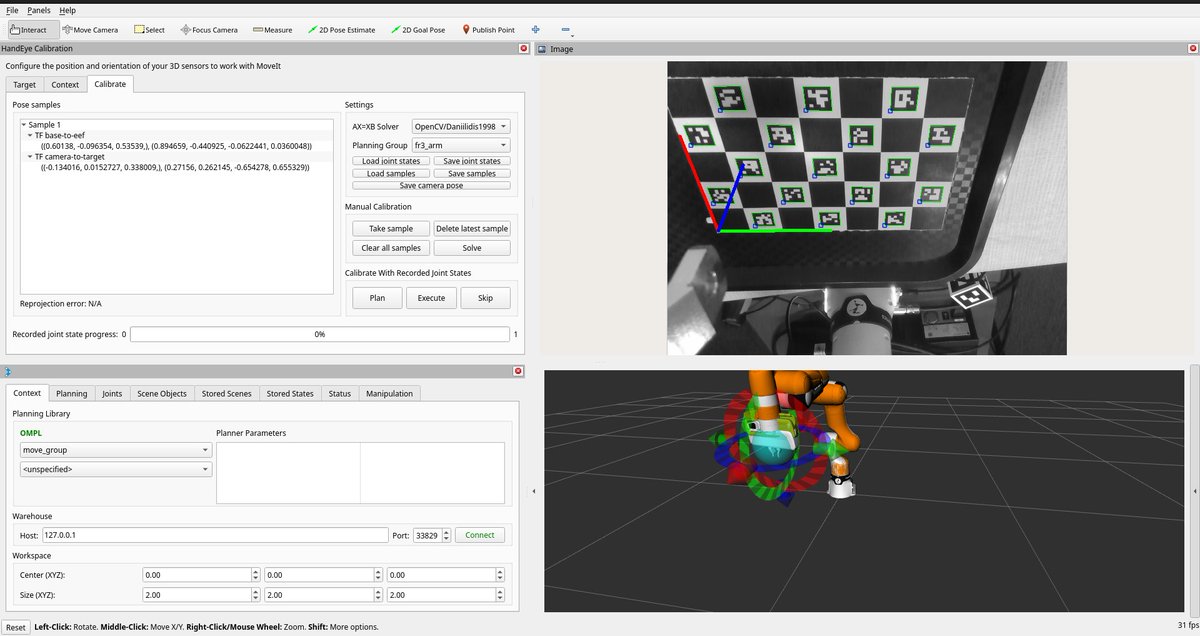Select the base-to-eef transform values row

[x=176, y=146]
